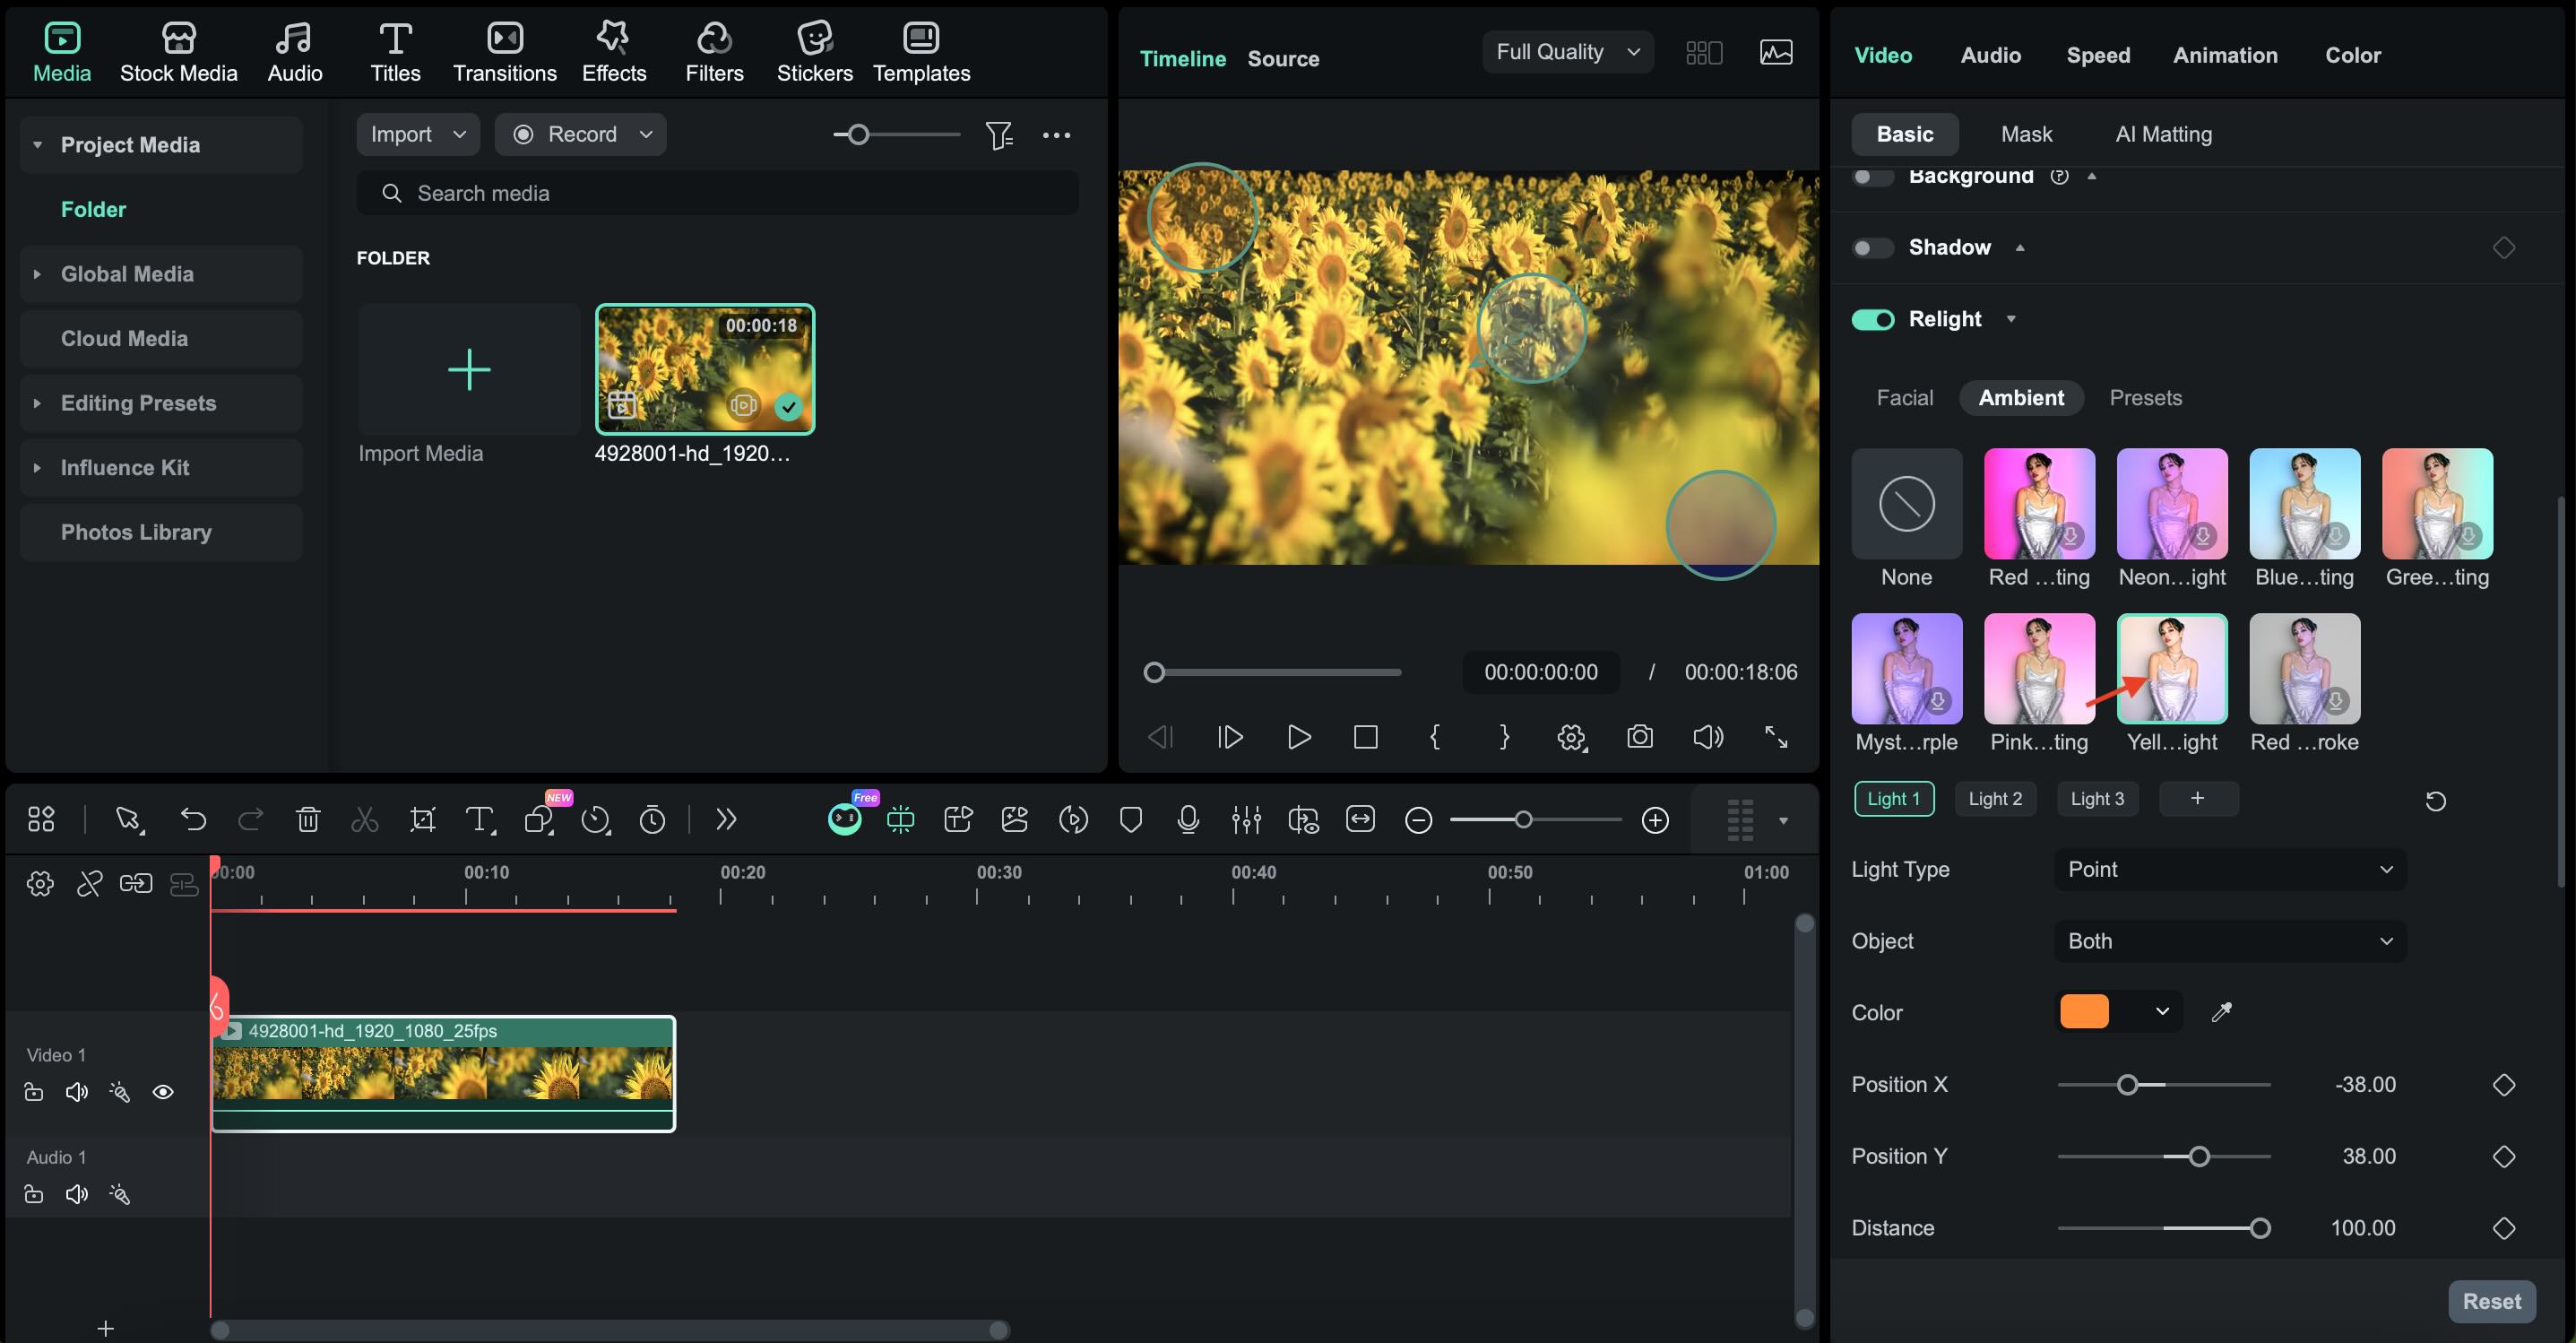2576x1343 pixels.
Task: Switch to the Animation tab
Action: click(x=2224, y=55)
